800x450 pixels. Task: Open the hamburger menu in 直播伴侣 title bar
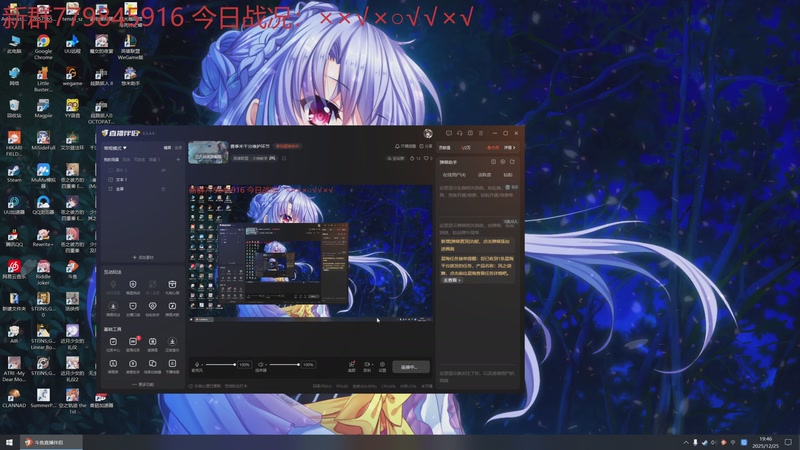(481, 133)
